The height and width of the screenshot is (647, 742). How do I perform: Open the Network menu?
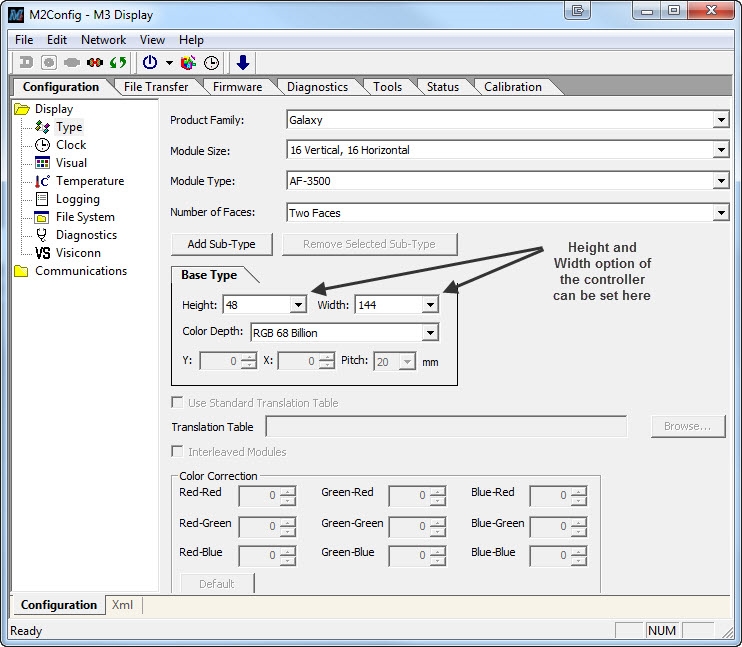coord(103,40)
